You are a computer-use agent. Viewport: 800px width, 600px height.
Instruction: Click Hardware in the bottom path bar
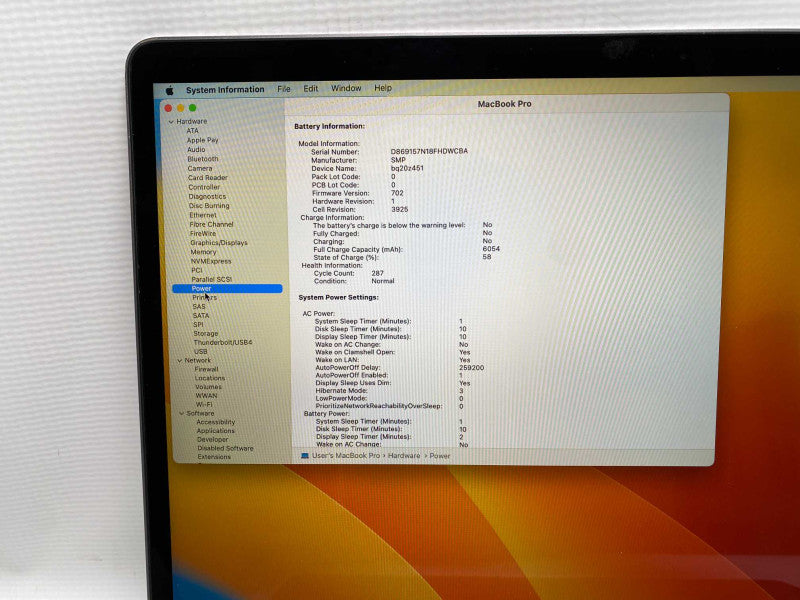404,456
